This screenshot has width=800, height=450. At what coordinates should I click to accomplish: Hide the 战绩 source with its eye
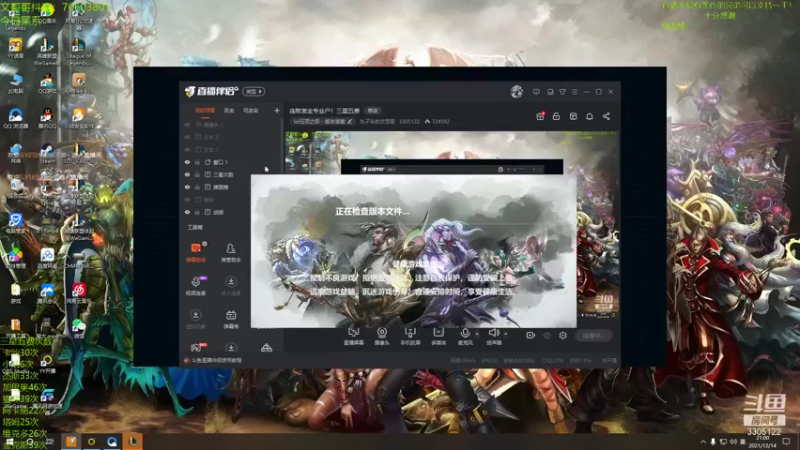tap(187, 212)
